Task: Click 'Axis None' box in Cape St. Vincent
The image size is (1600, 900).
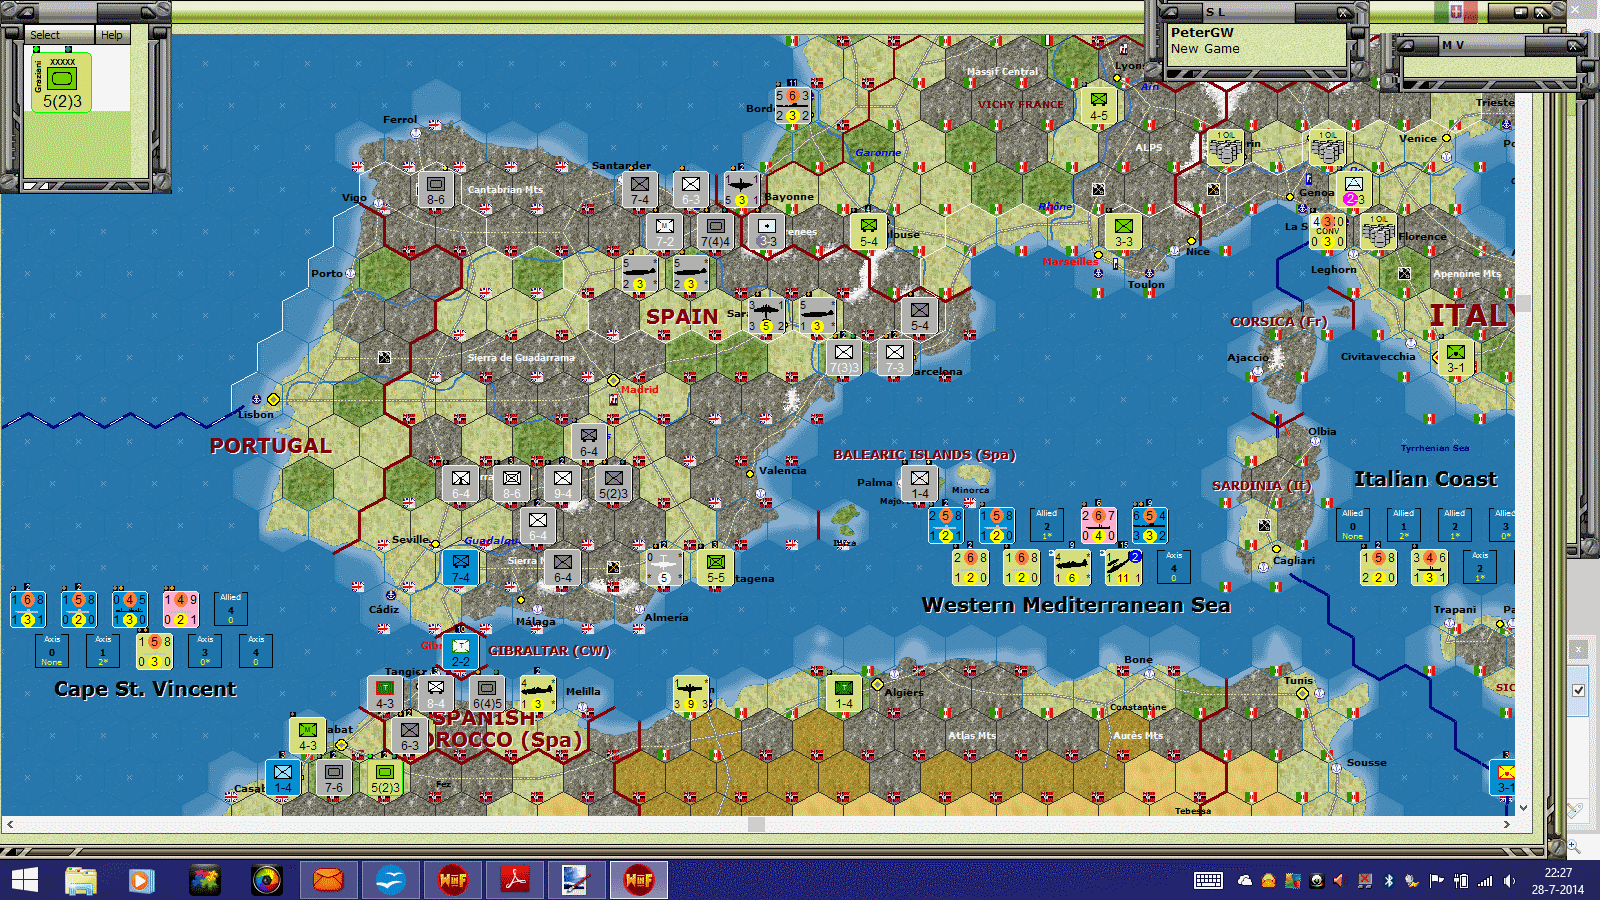Action: click(x=52, y=651)
